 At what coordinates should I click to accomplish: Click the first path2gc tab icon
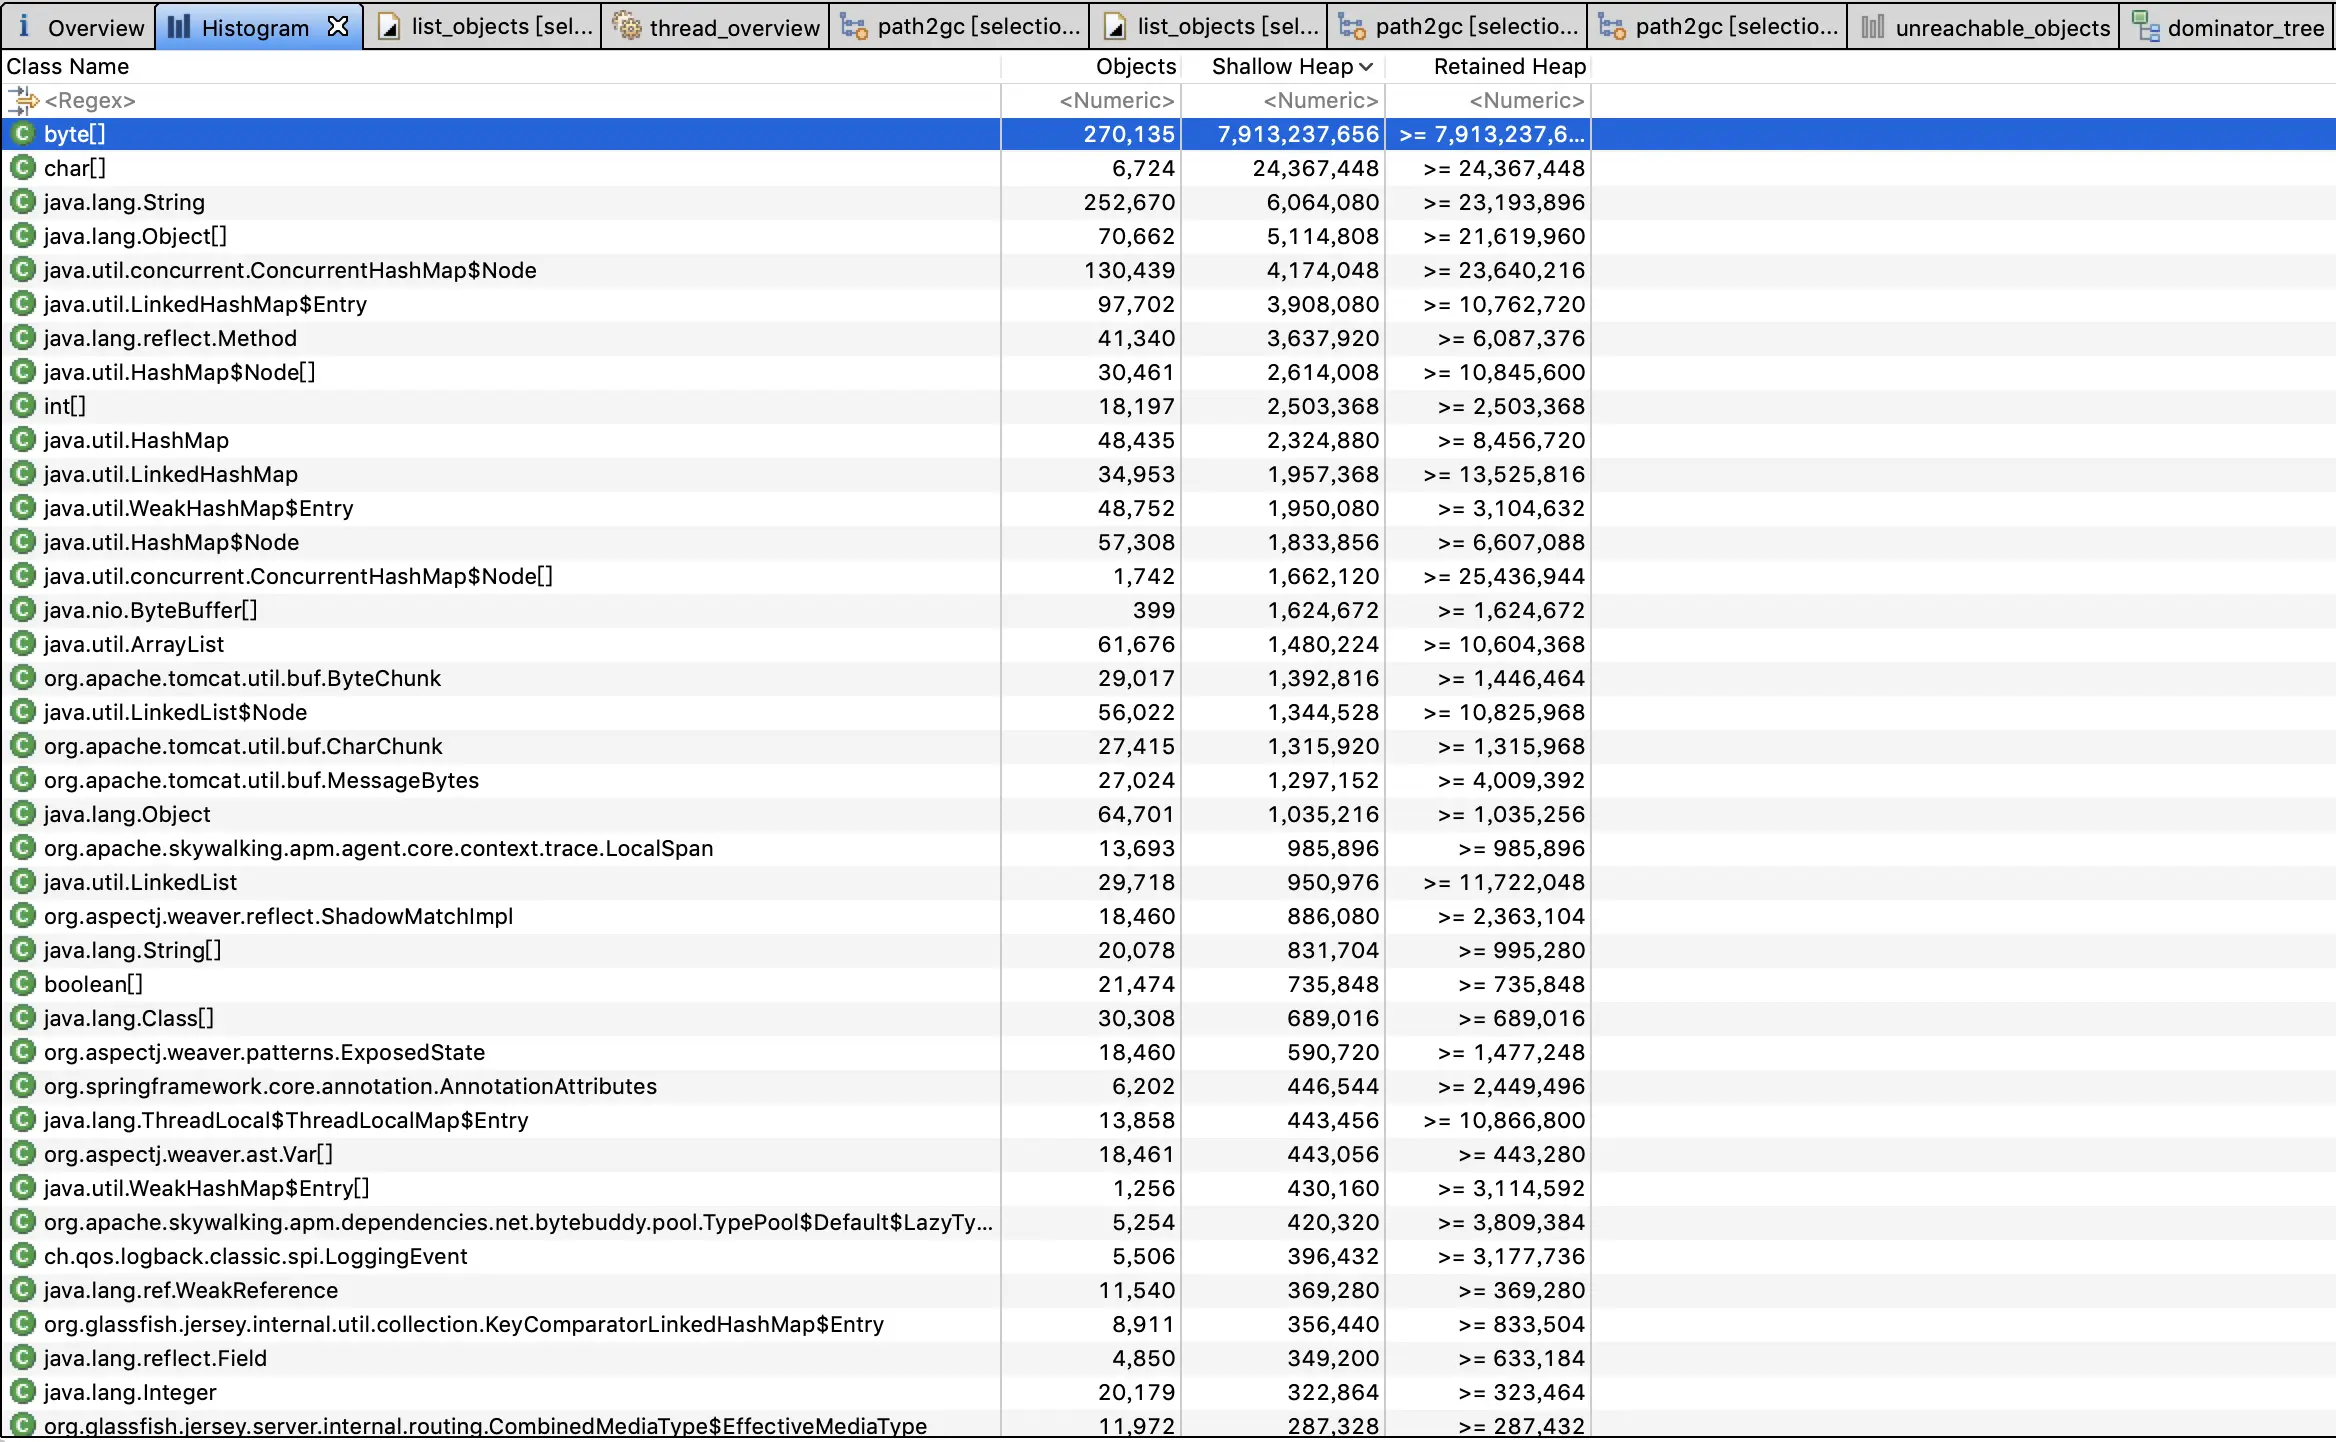(x=853, y=27)
